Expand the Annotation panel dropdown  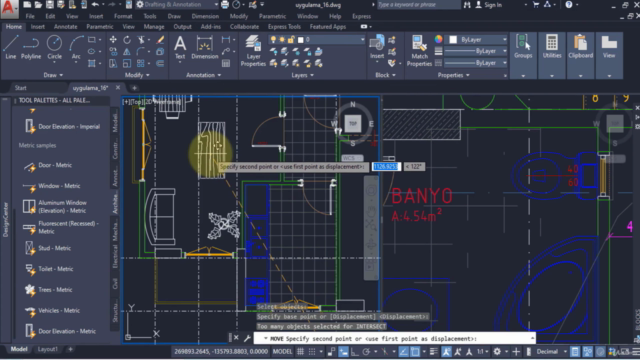click(204, 75)
